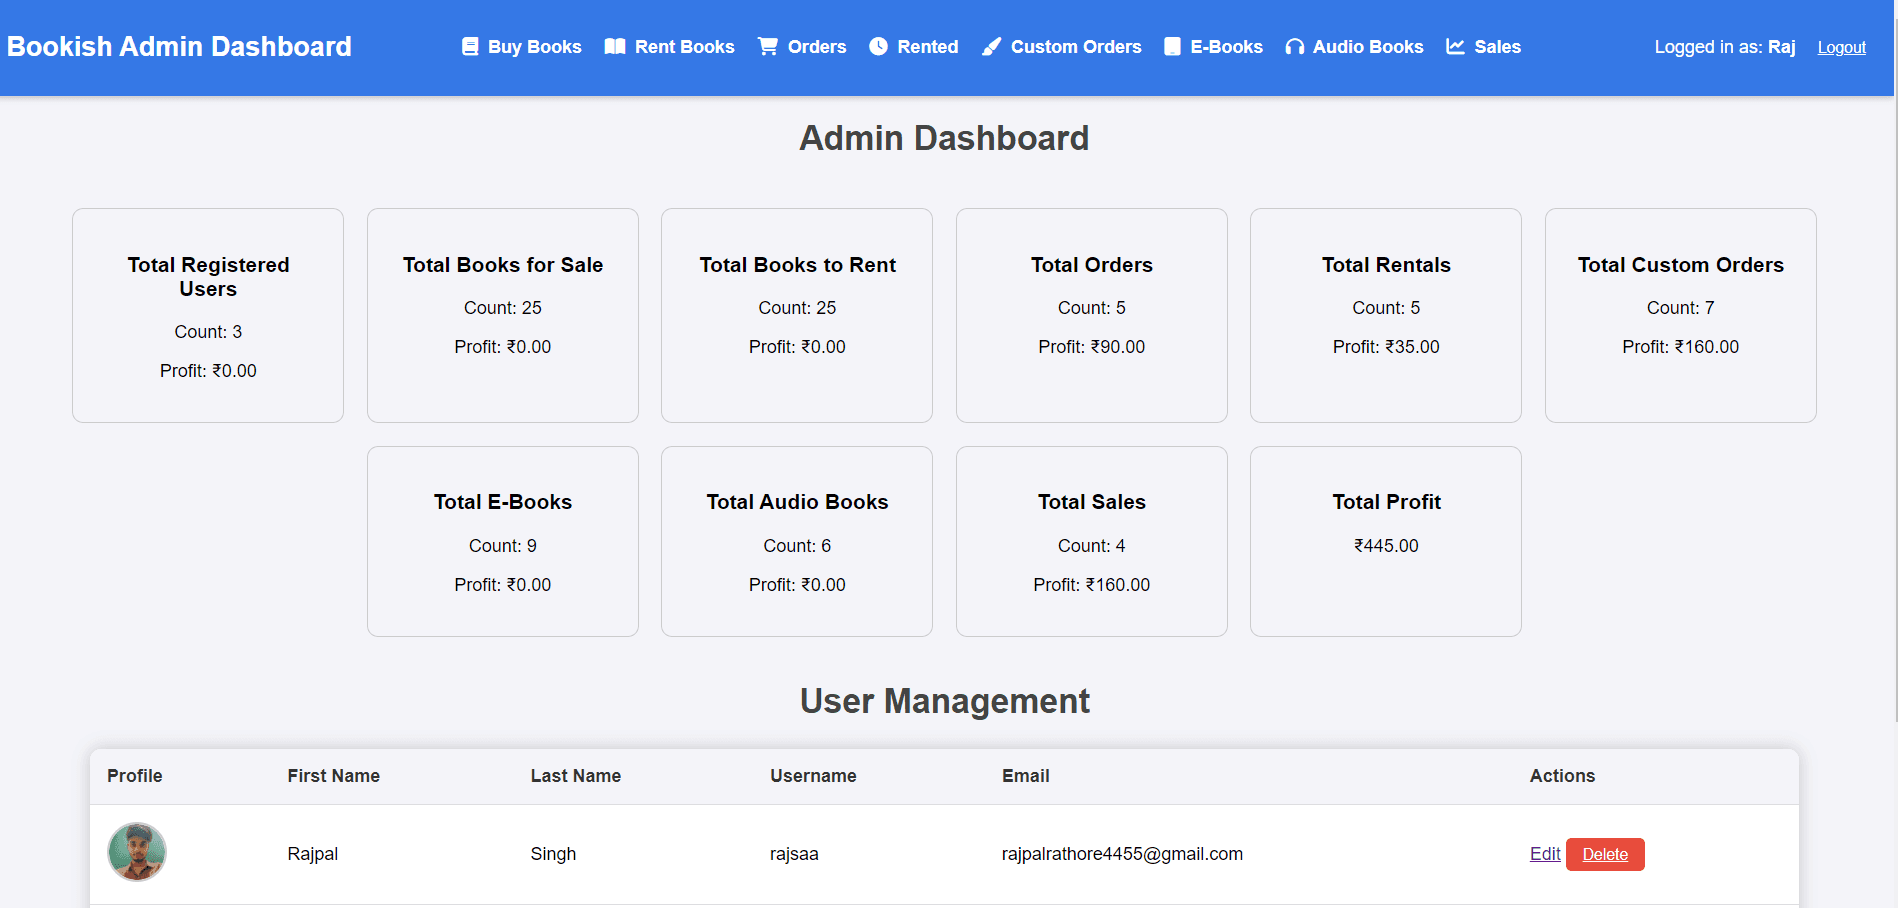The height and width of the screenshot is (908, 1898).
Task: Click the open-book icon beside Rent Books
Action: pos(615,47)
